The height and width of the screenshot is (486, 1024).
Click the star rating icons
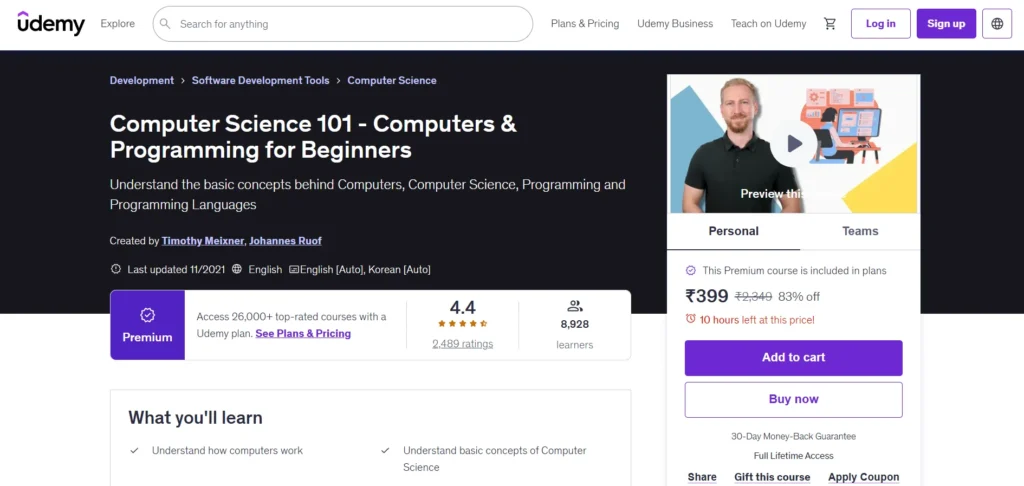tap(462, 324)
